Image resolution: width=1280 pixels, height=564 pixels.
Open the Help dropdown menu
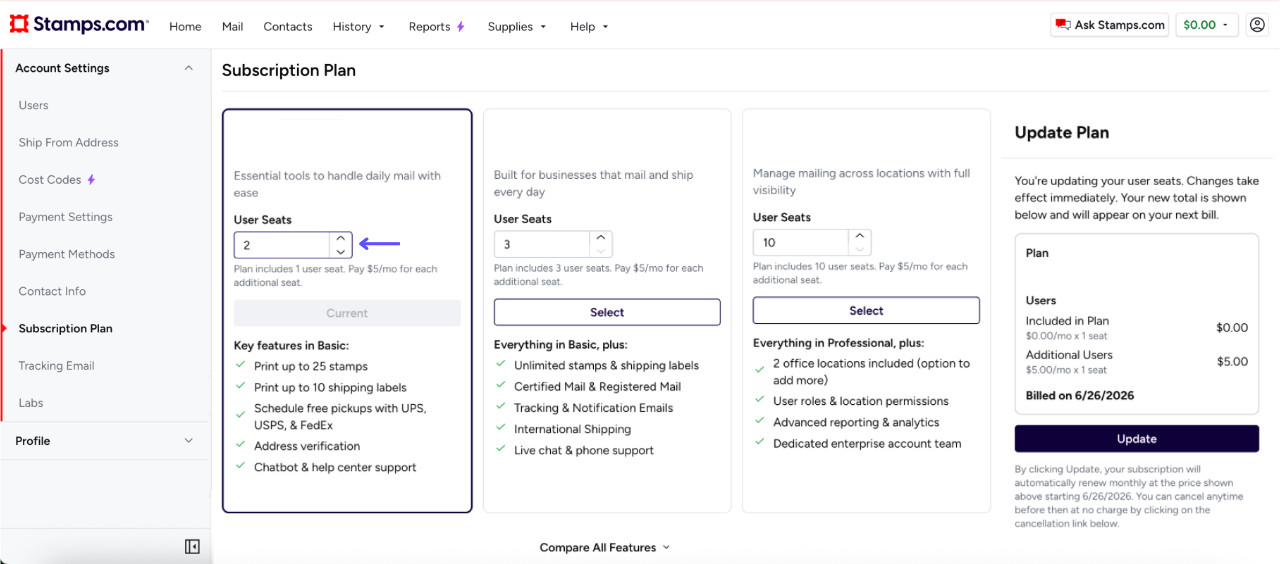[589, 27]
